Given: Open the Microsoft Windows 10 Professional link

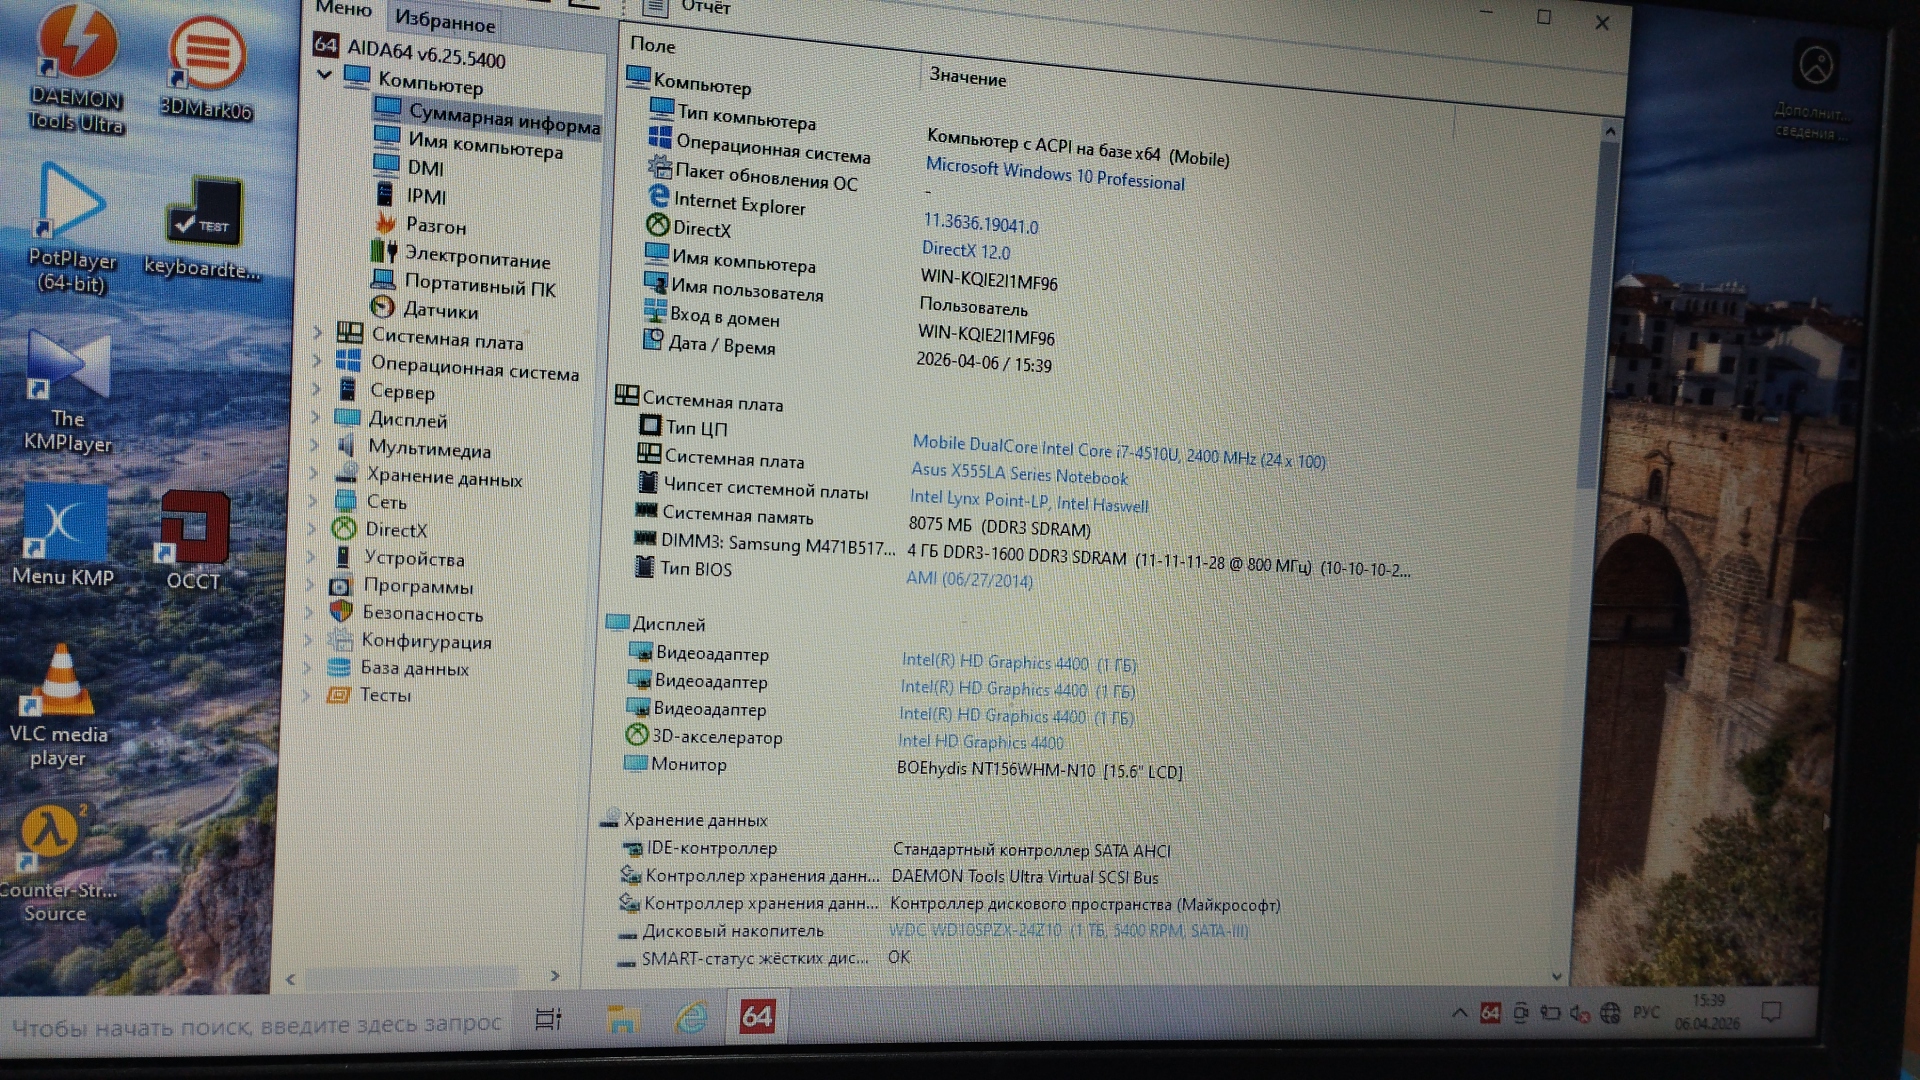Looking at the screenshot, I should [x=1054, y=174].
